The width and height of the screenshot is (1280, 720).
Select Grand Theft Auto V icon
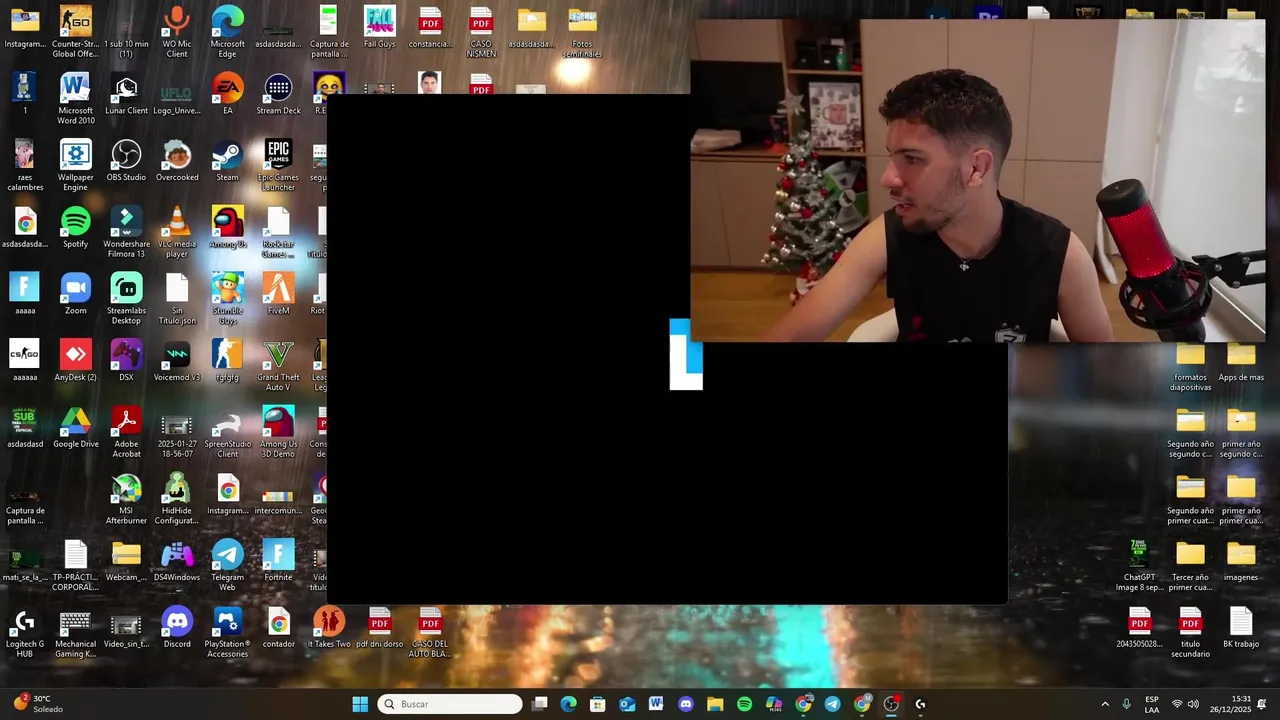278,365
